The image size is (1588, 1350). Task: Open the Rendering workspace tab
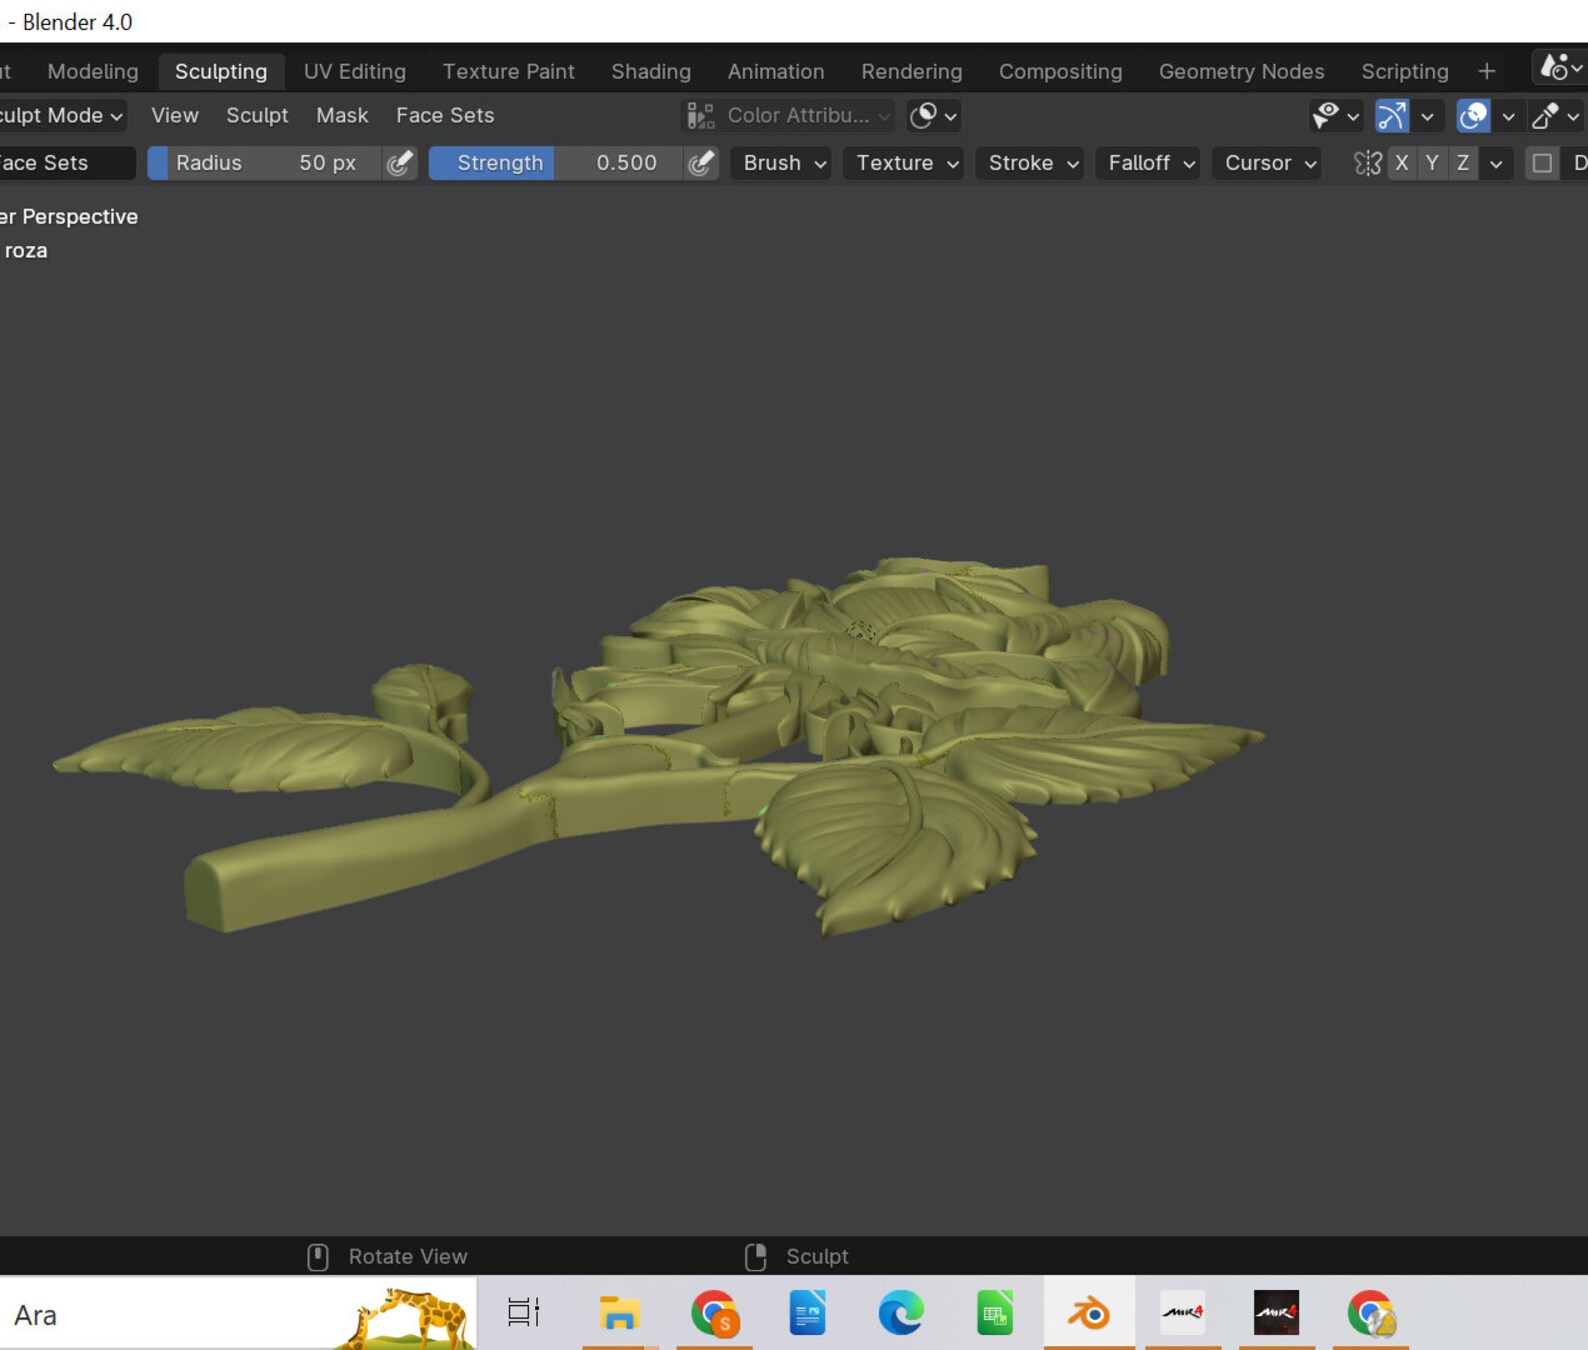[x=912, y=72]
